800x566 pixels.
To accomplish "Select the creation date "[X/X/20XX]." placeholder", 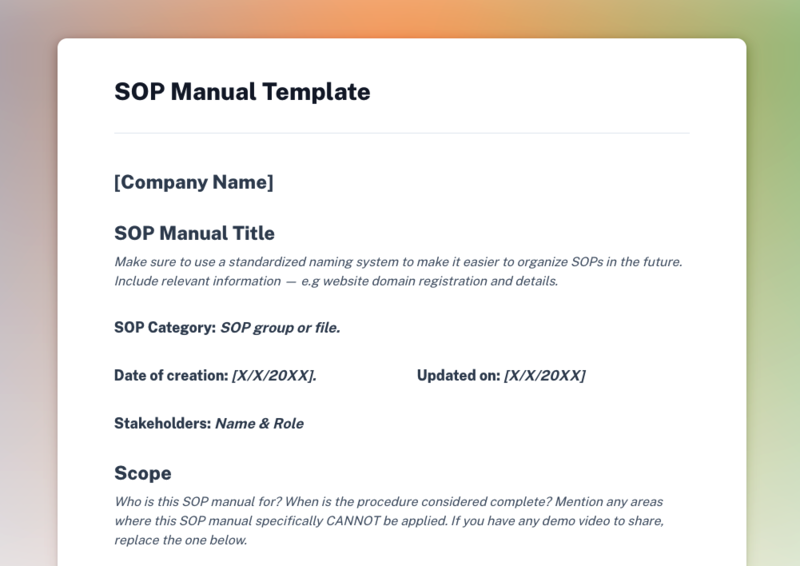I will [274, 375].
